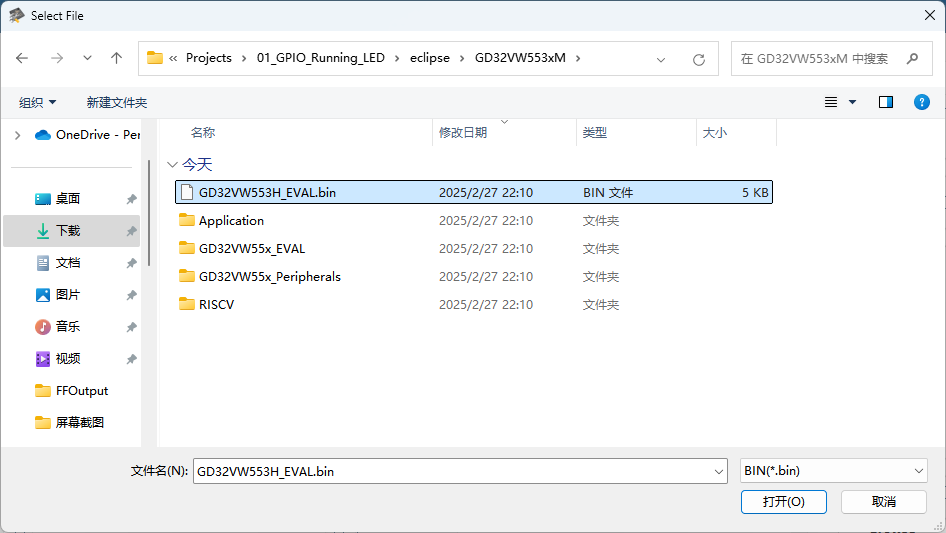
Task: Click the pin icon beside 音乐
Action: (132, 327)
